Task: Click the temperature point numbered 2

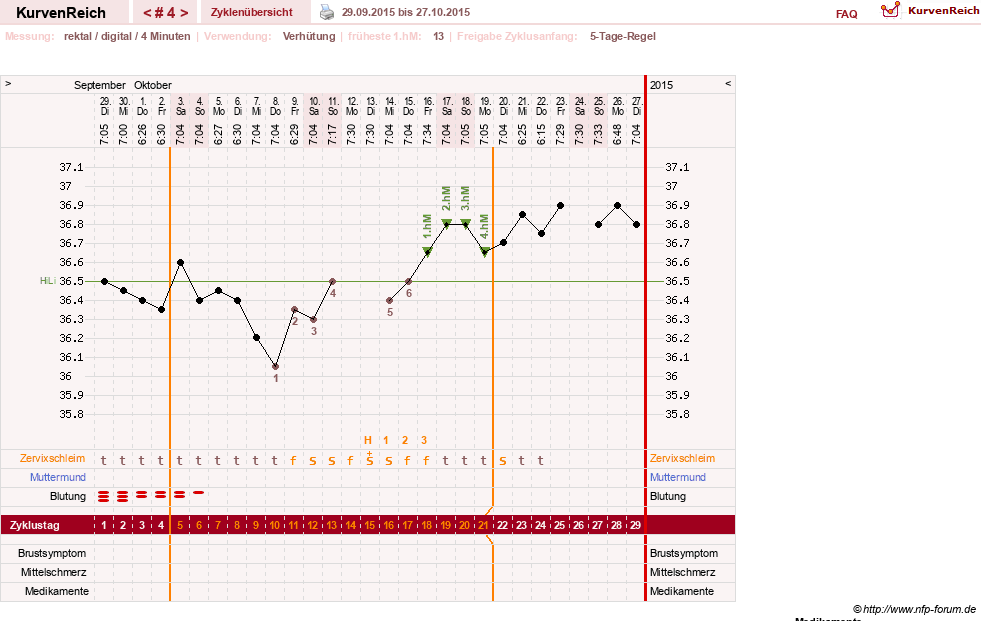Action: tap(295, 310)
